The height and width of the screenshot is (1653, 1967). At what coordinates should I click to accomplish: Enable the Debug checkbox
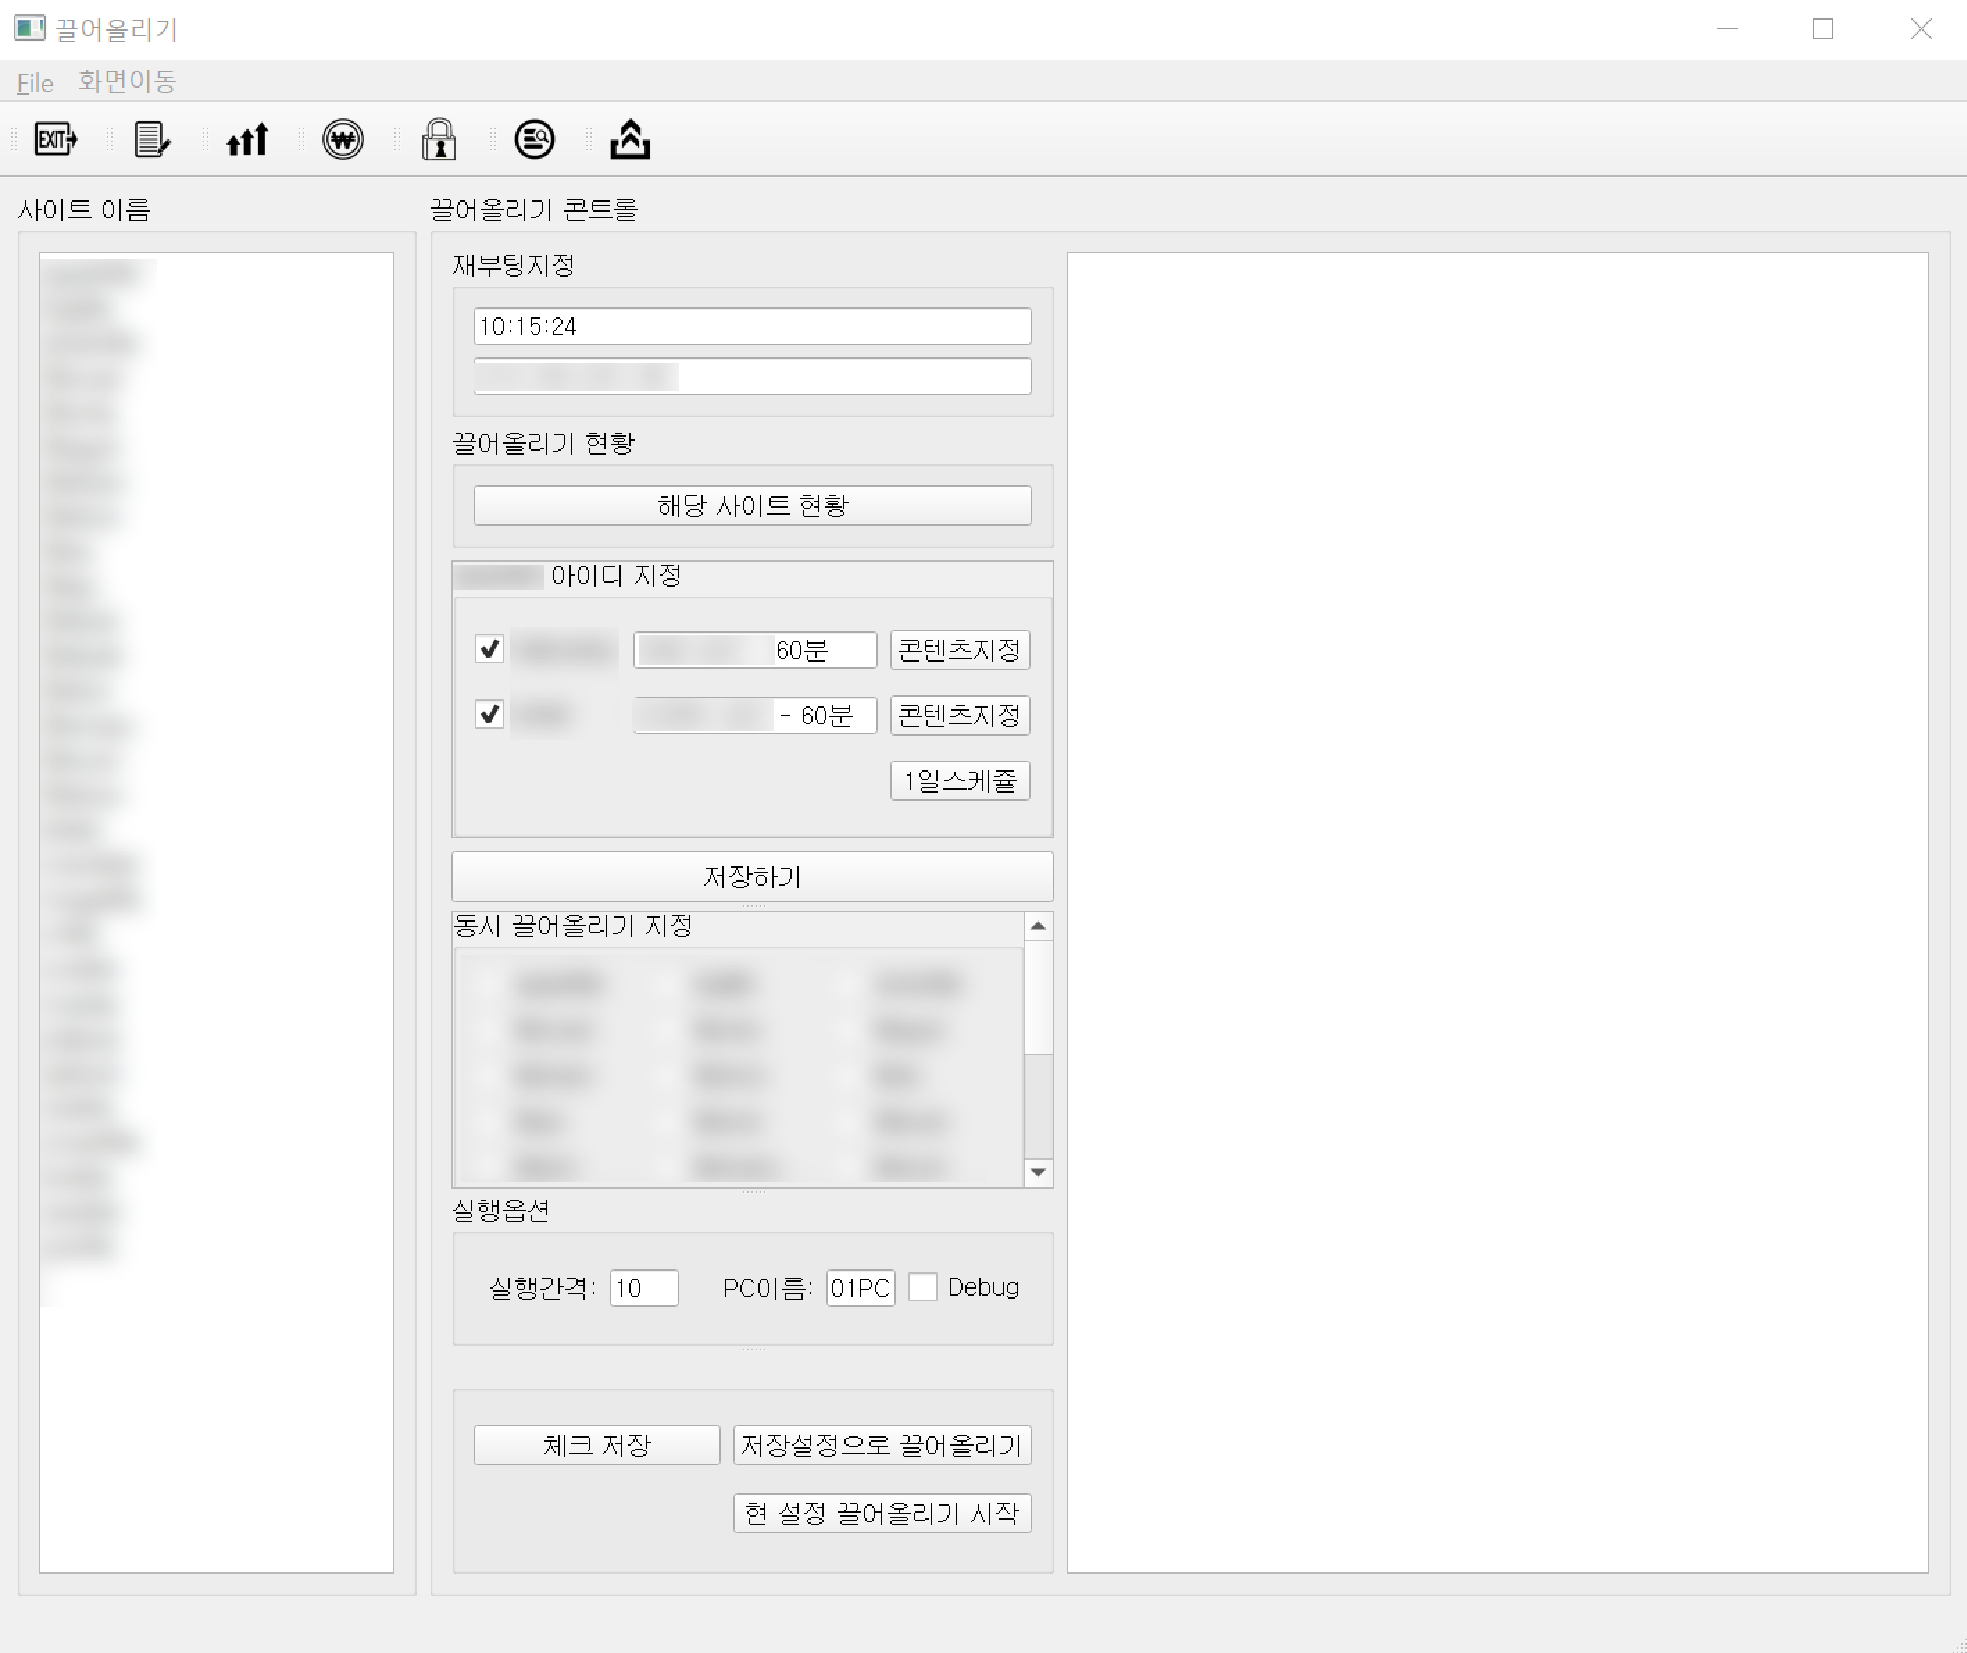[922, 1287]
